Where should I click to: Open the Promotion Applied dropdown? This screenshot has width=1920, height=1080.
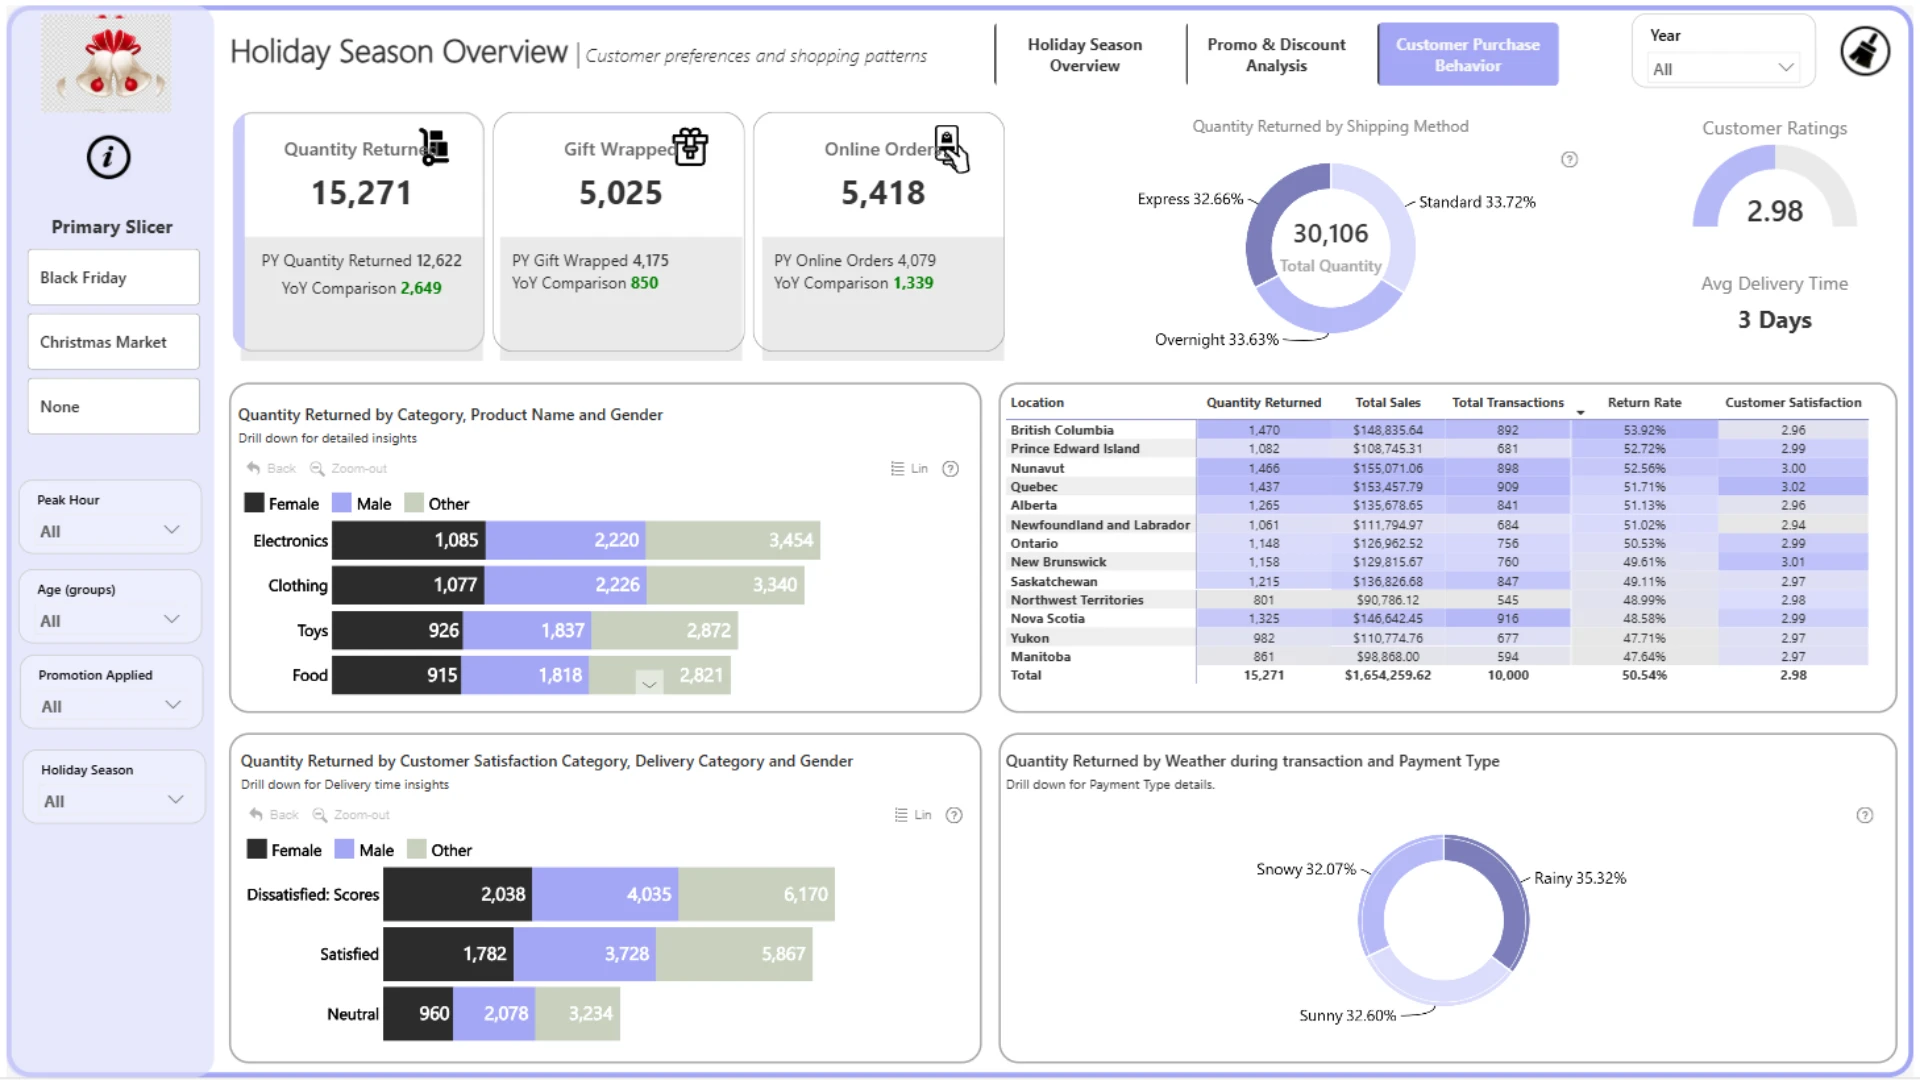click(x=111, y=706)
